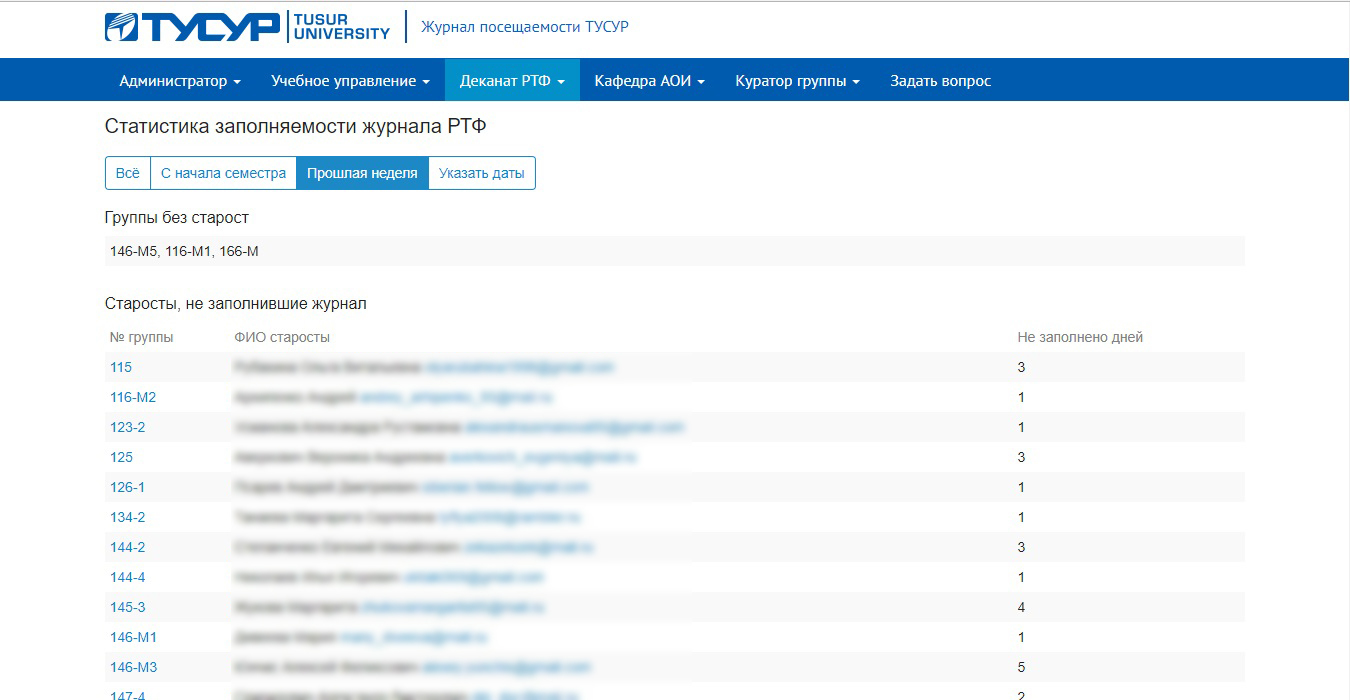Select the Всё period filter
The width and height of the screenshot is (1350, 700).
[x=128, y=173]
